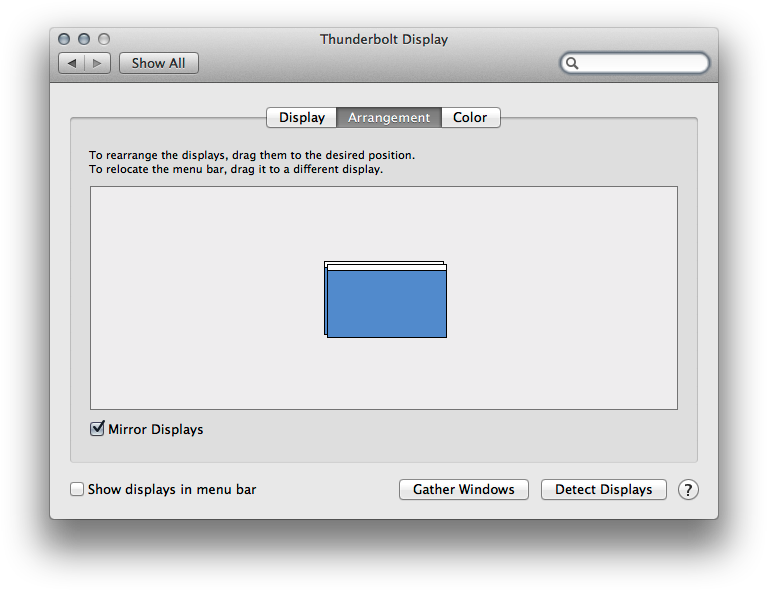The width and height of the screenshot is (767, 590).
Task: Go back using the left arrow button
Action: [72, 63]
